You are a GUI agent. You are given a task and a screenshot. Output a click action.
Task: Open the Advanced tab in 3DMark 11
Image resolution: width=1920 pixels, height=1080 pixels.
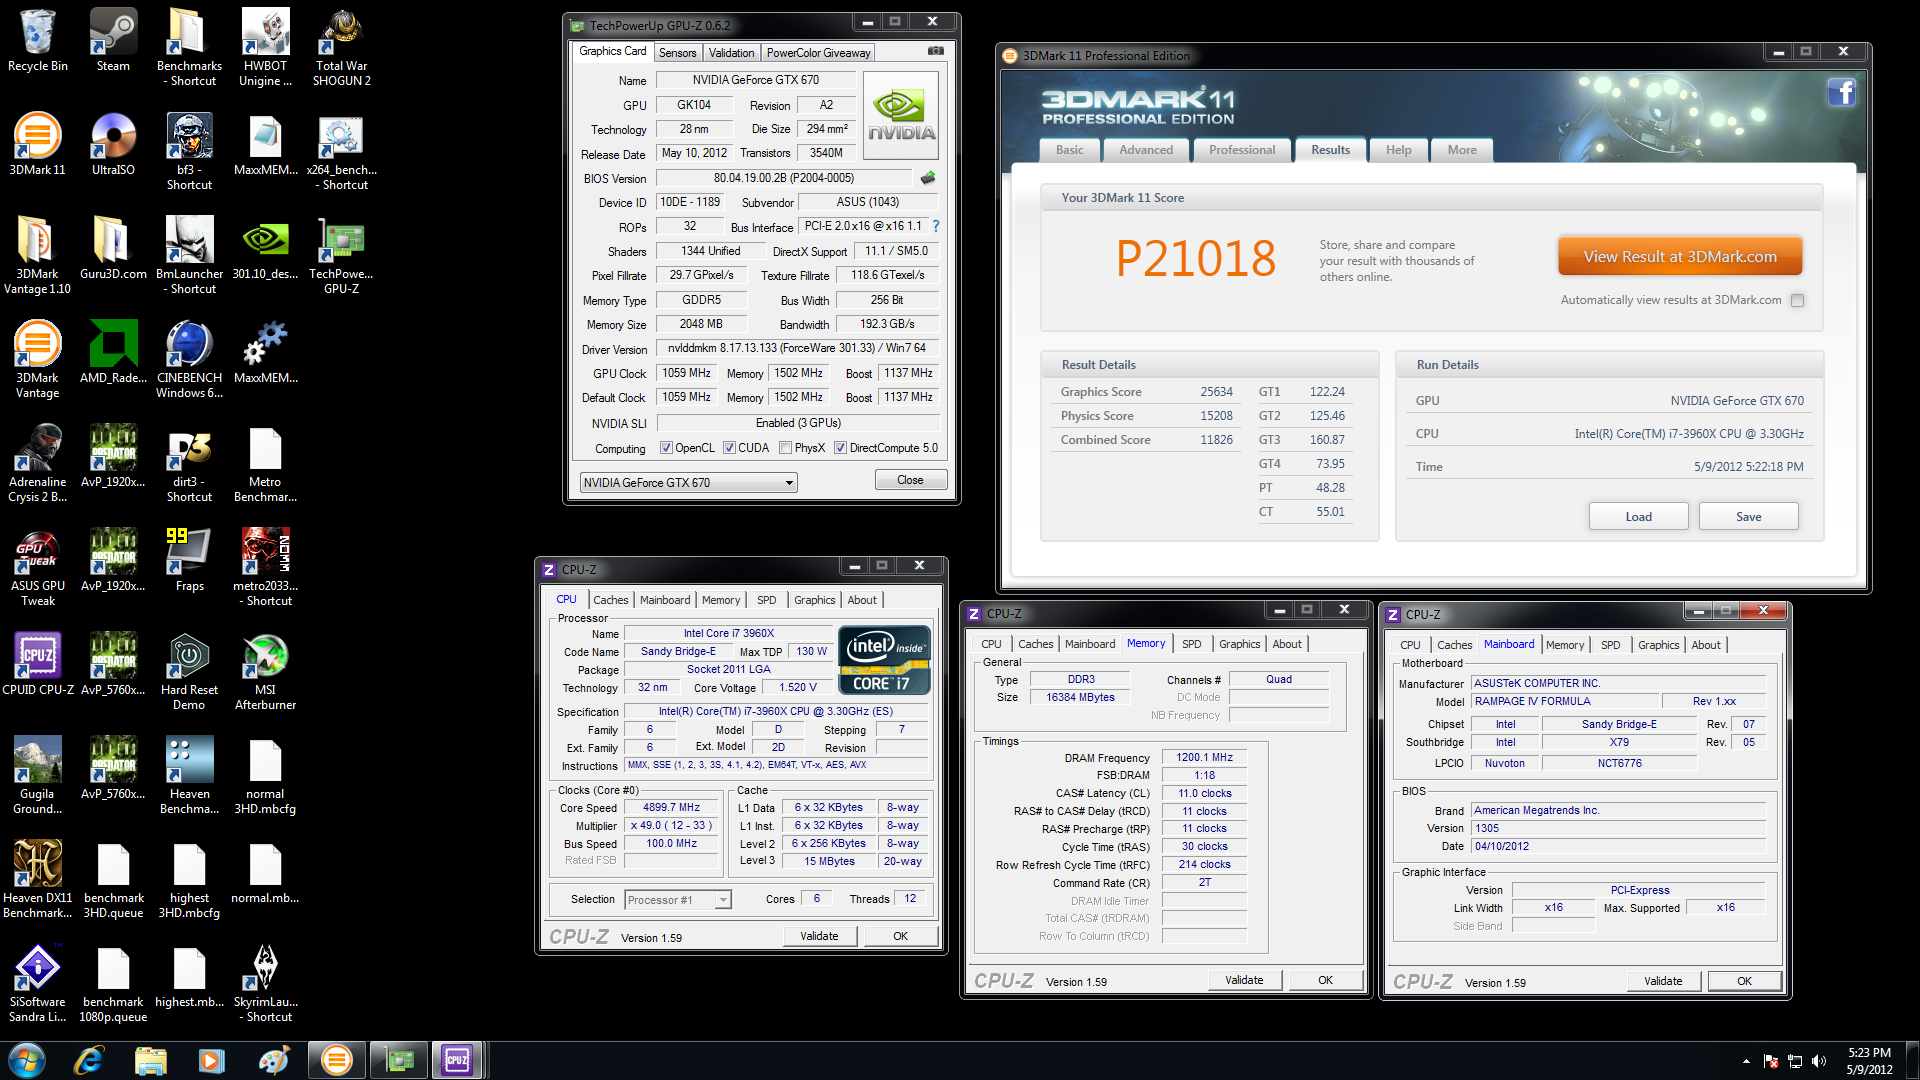(1146, 150)
